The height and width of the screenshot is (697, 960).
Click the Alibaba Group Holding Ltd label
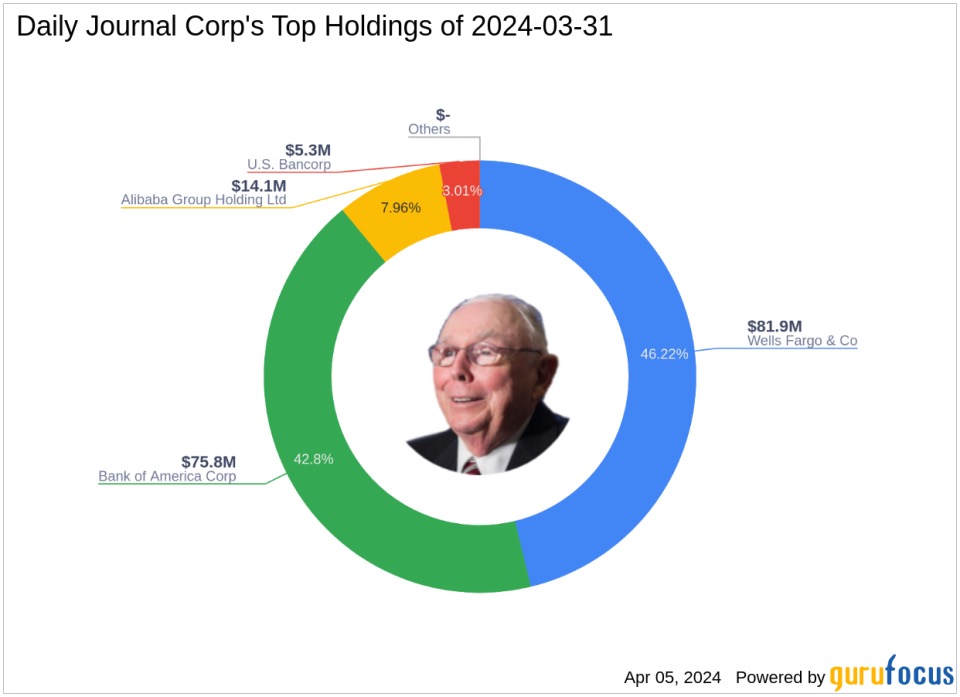[x=204, y=200]
